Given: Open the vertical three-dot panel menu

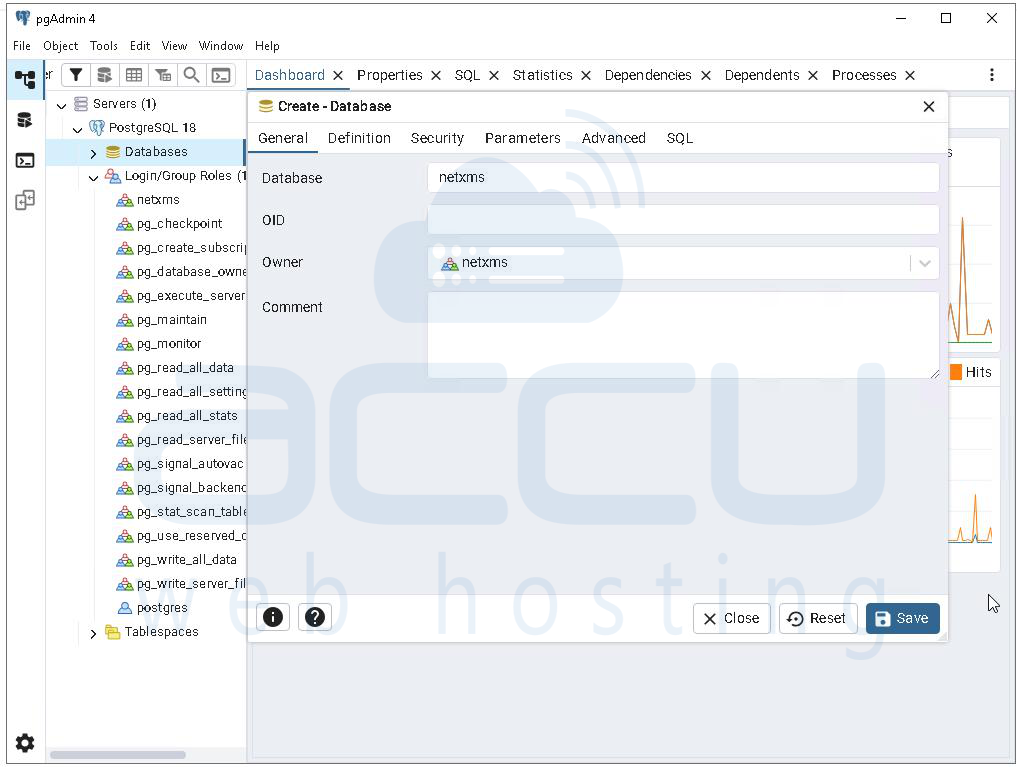Looking at the screenshot, I should 992,75.
